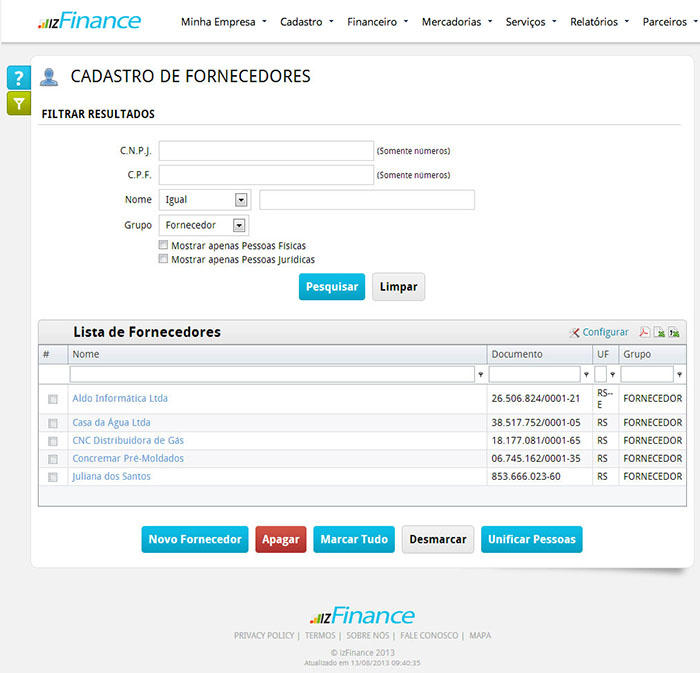
Task: Click the supplier person icon beside page title
Action: pos(49,77)
